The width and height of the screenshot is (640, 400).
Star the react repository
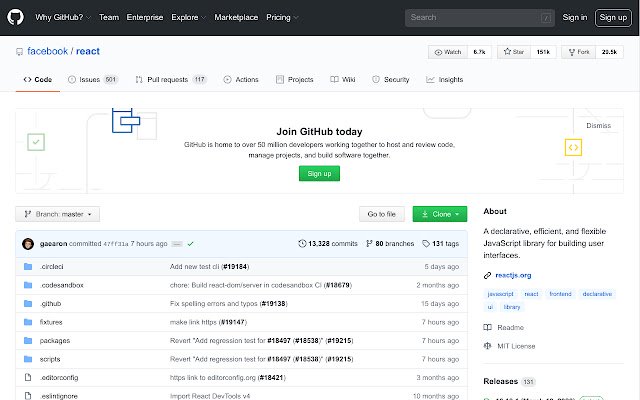(x=514, y=52)
